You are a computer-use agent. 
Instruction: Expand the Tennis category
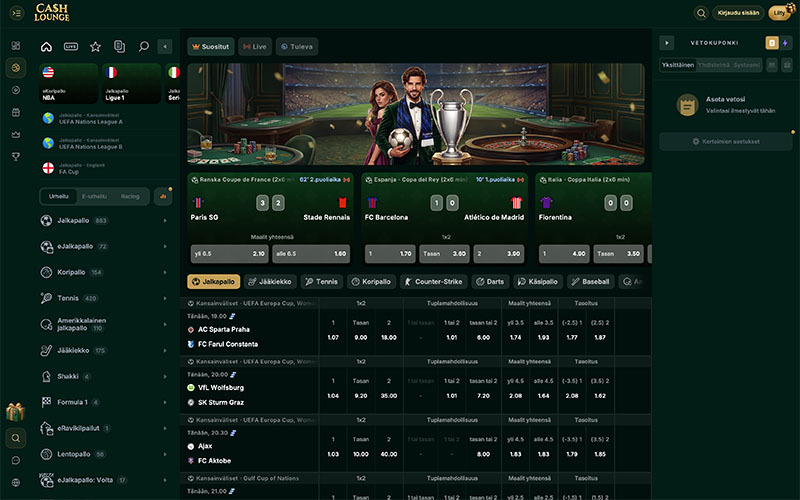tap(106, 298)
